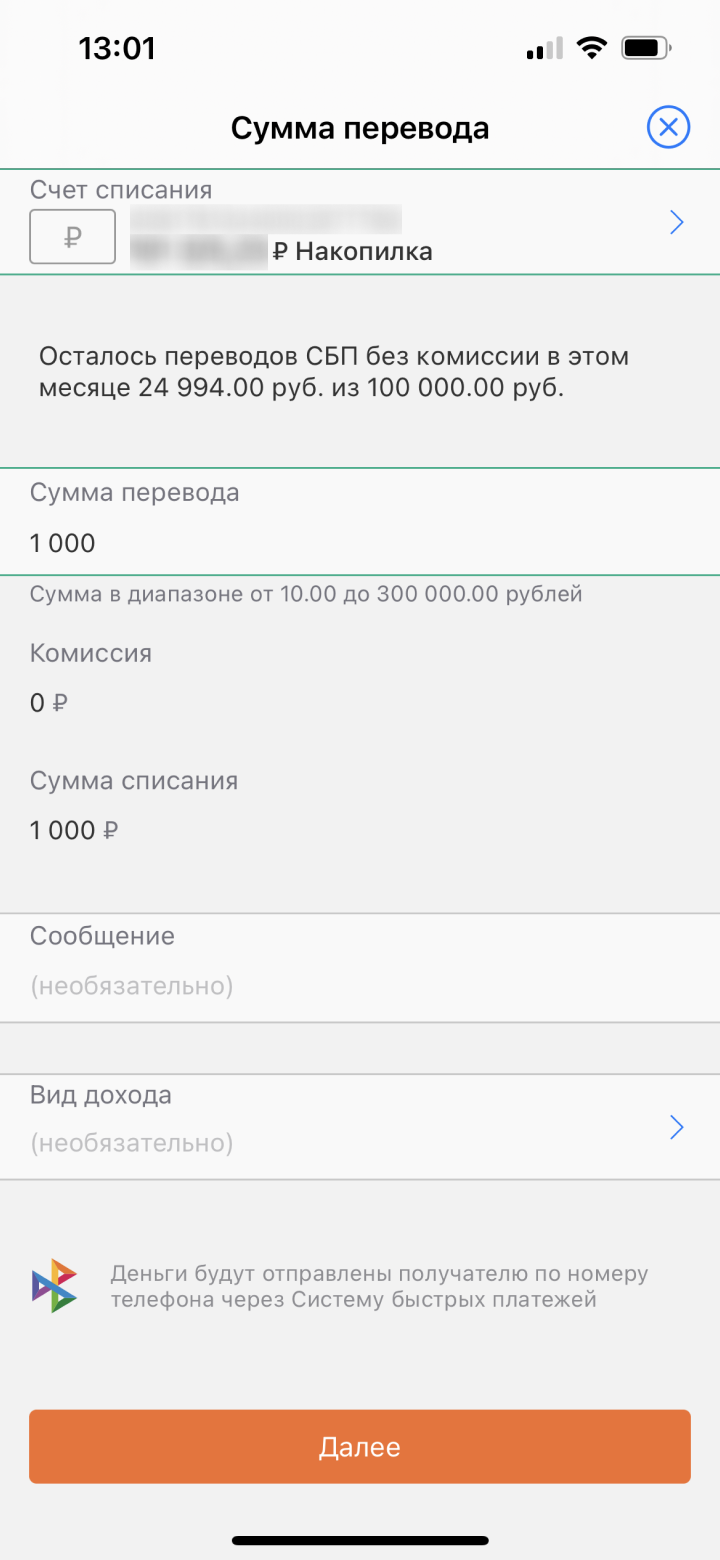Tap the cellular signal bars icon
The image size is (720, 1560).
coord(544,49)
